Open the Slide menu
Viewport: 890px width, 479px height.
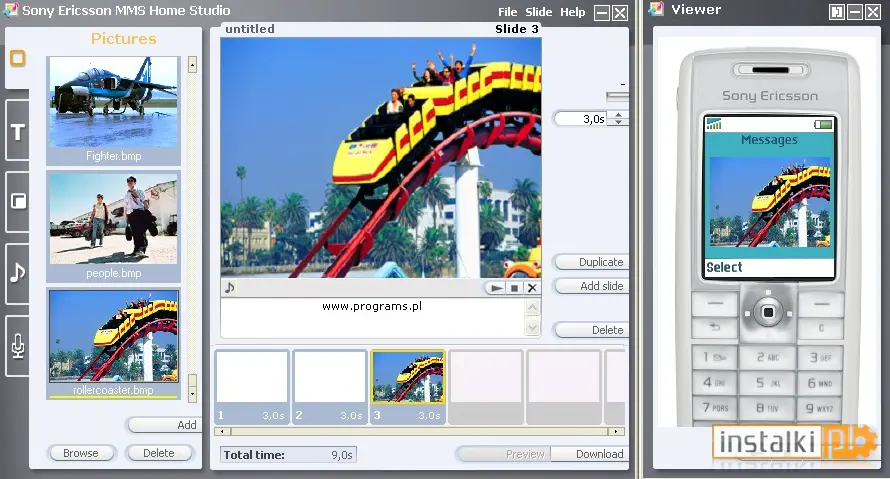click(538, 12)
